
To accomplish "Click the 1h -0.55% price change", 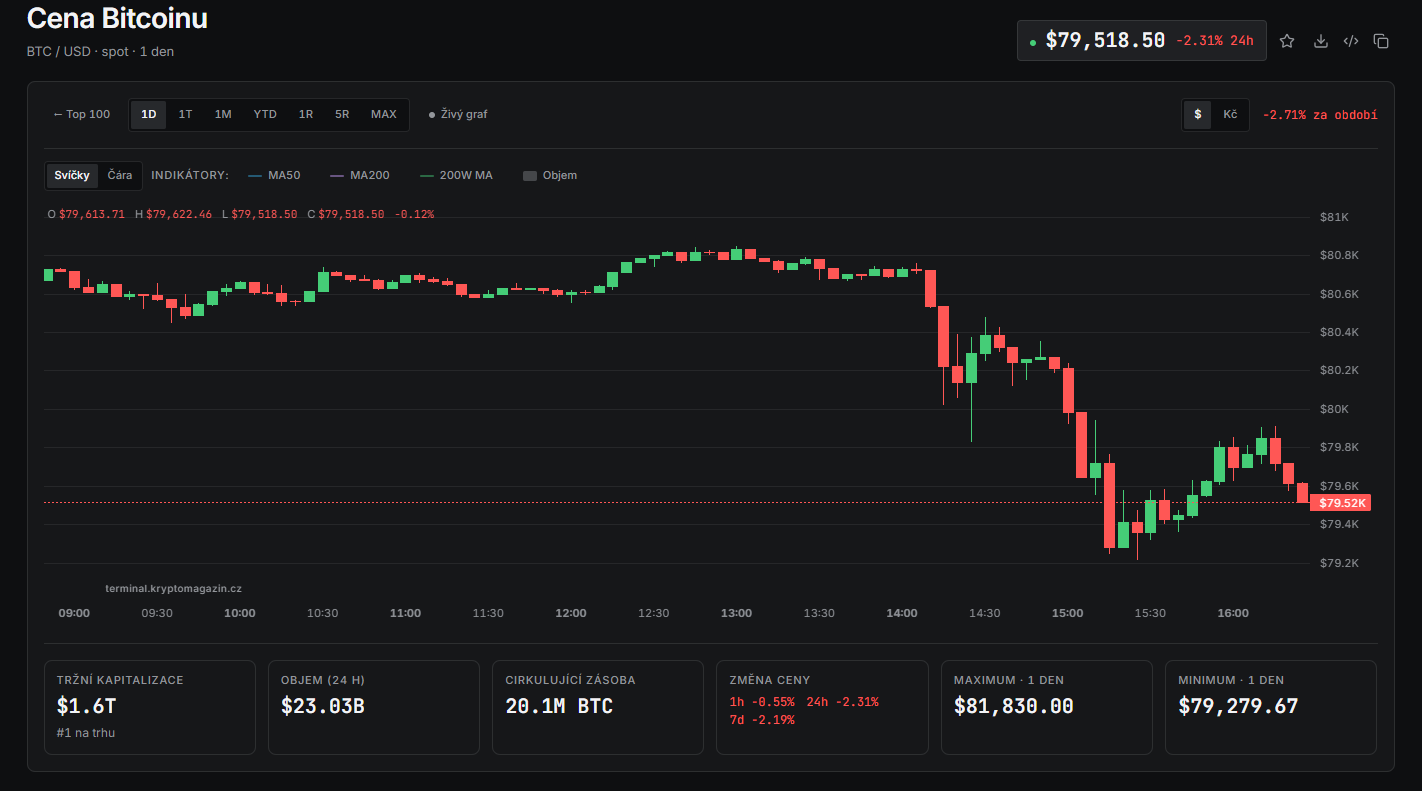I will [762, 702].
